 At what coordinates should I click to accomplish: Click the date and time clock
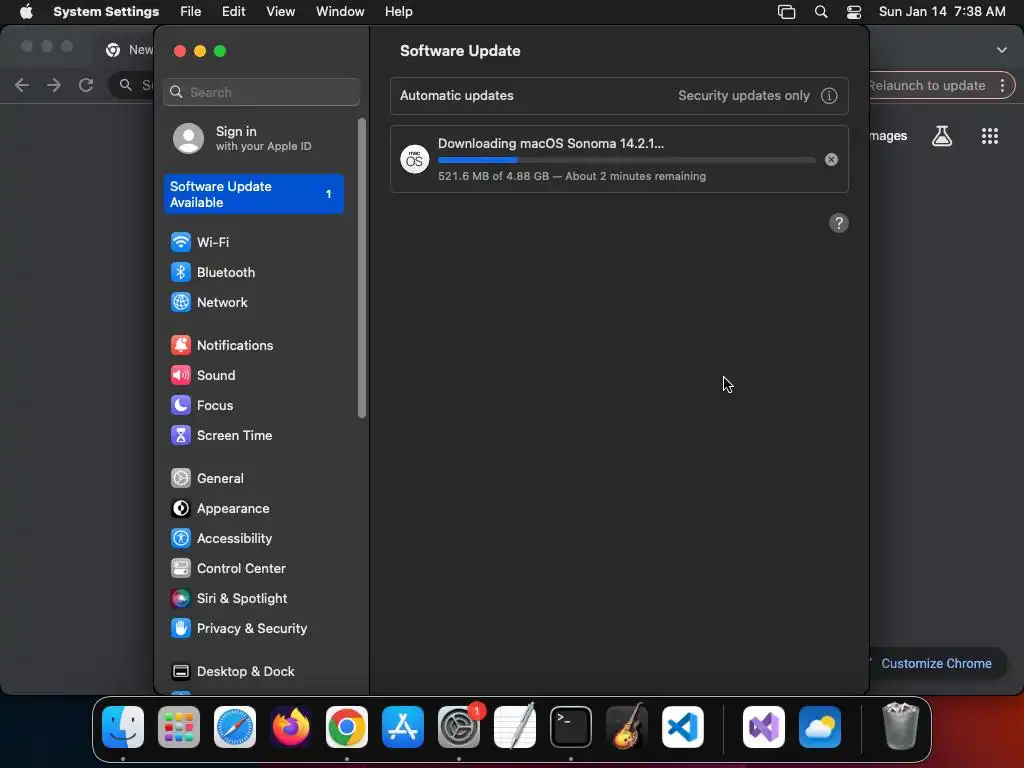pyautogui.click(x=942, y=12)
